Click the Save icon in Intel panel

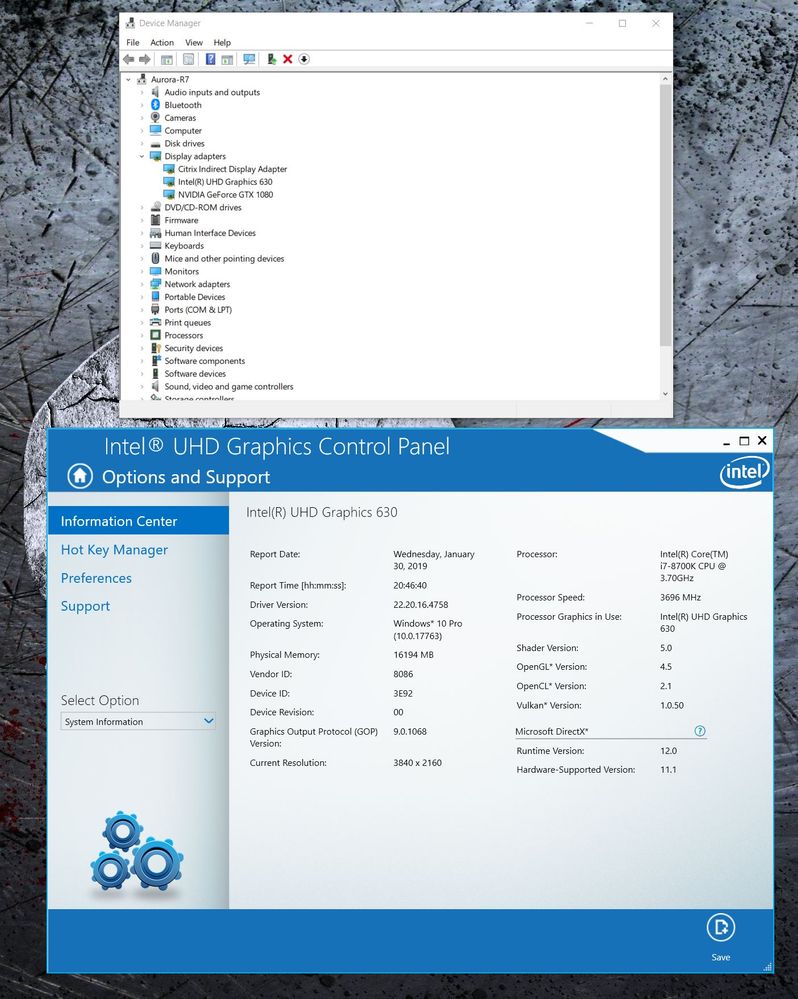(720, 928)
